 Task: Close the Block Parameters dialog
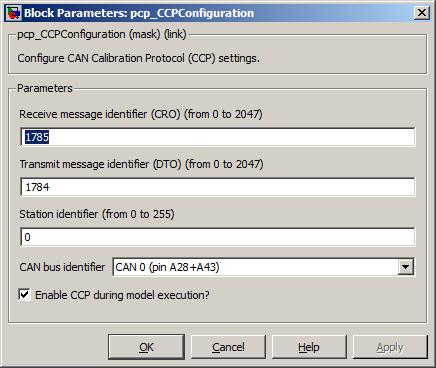point(422,13)
